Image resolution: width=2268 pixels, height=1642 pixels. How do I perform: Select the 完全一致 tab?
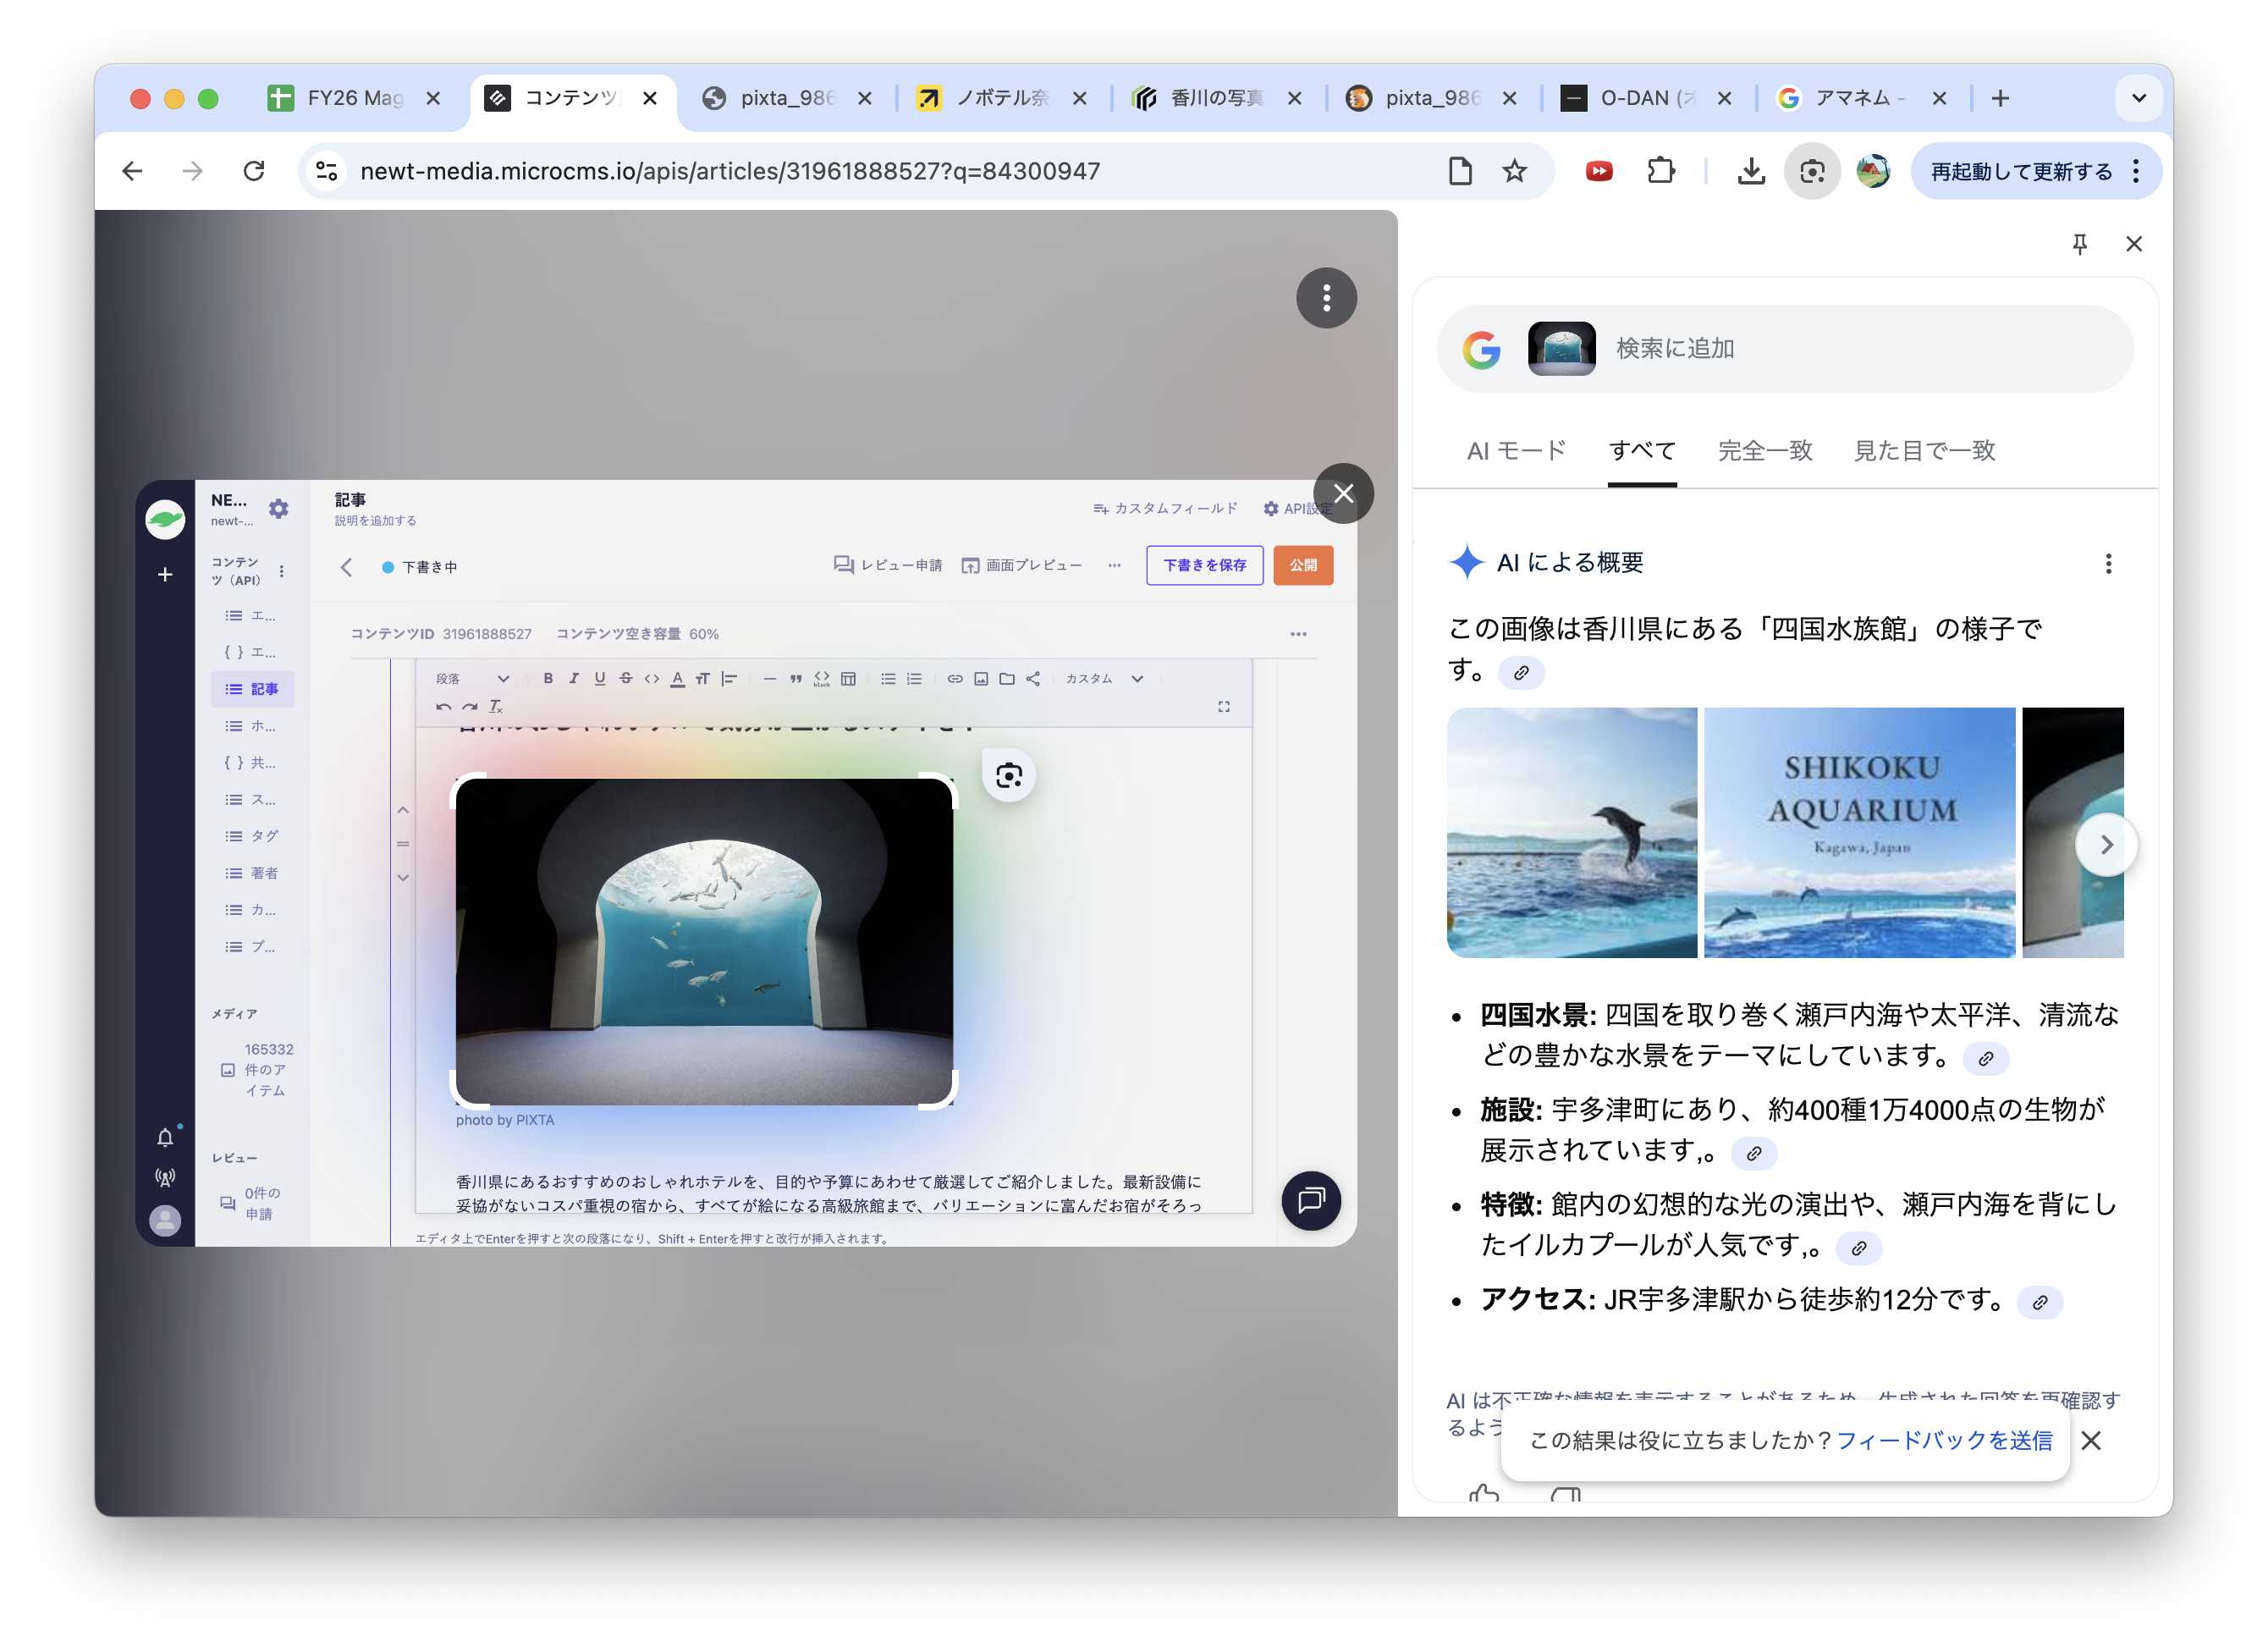1765,451
